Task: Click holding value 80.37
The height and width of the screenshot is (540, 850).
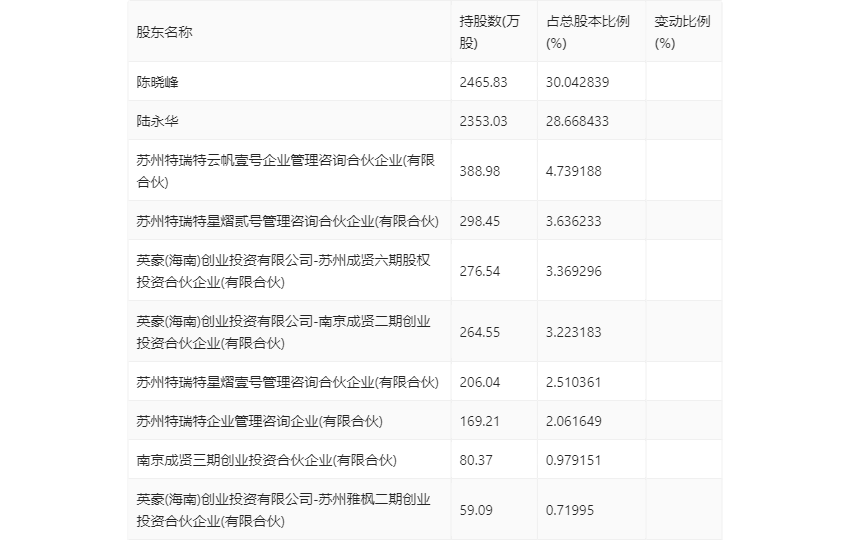Action: (x=476, y=460)
